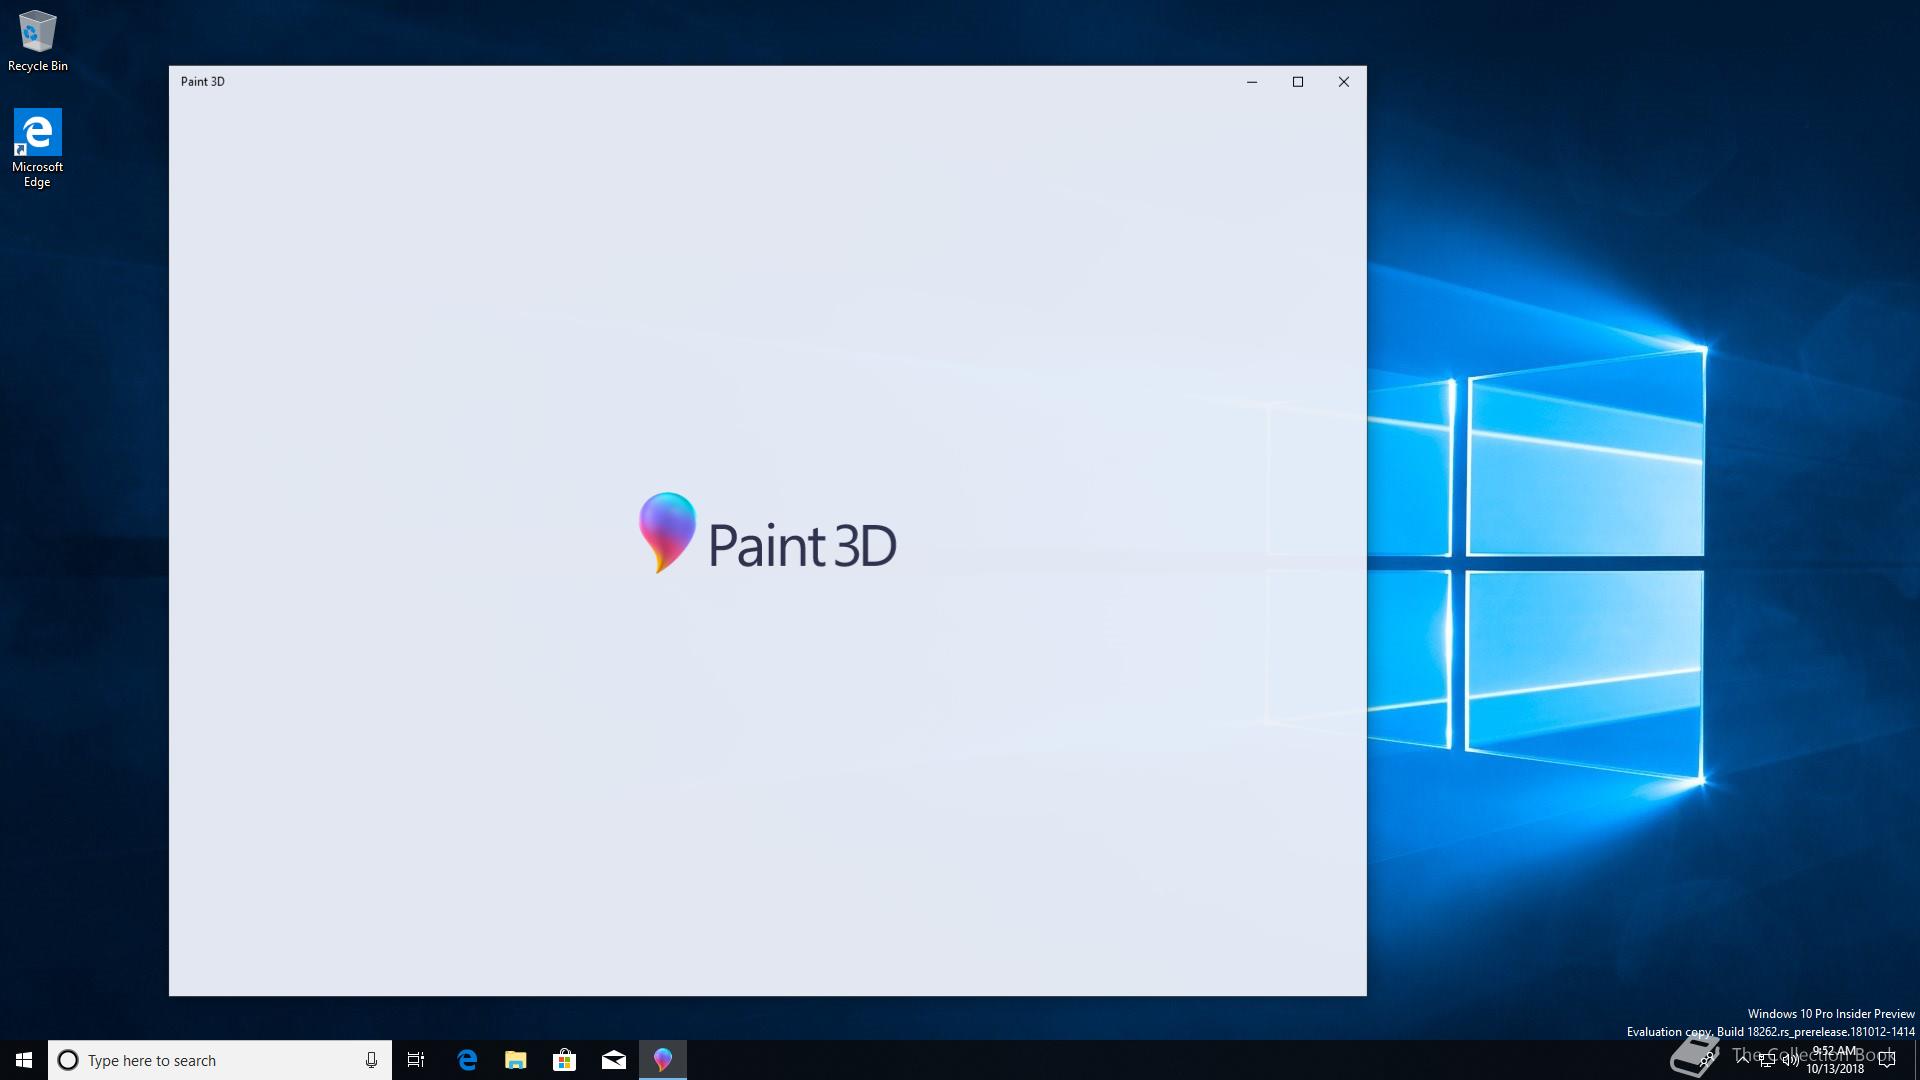1920x1080 pixels.
Task: Open the Start menu
Action: 24,1060
